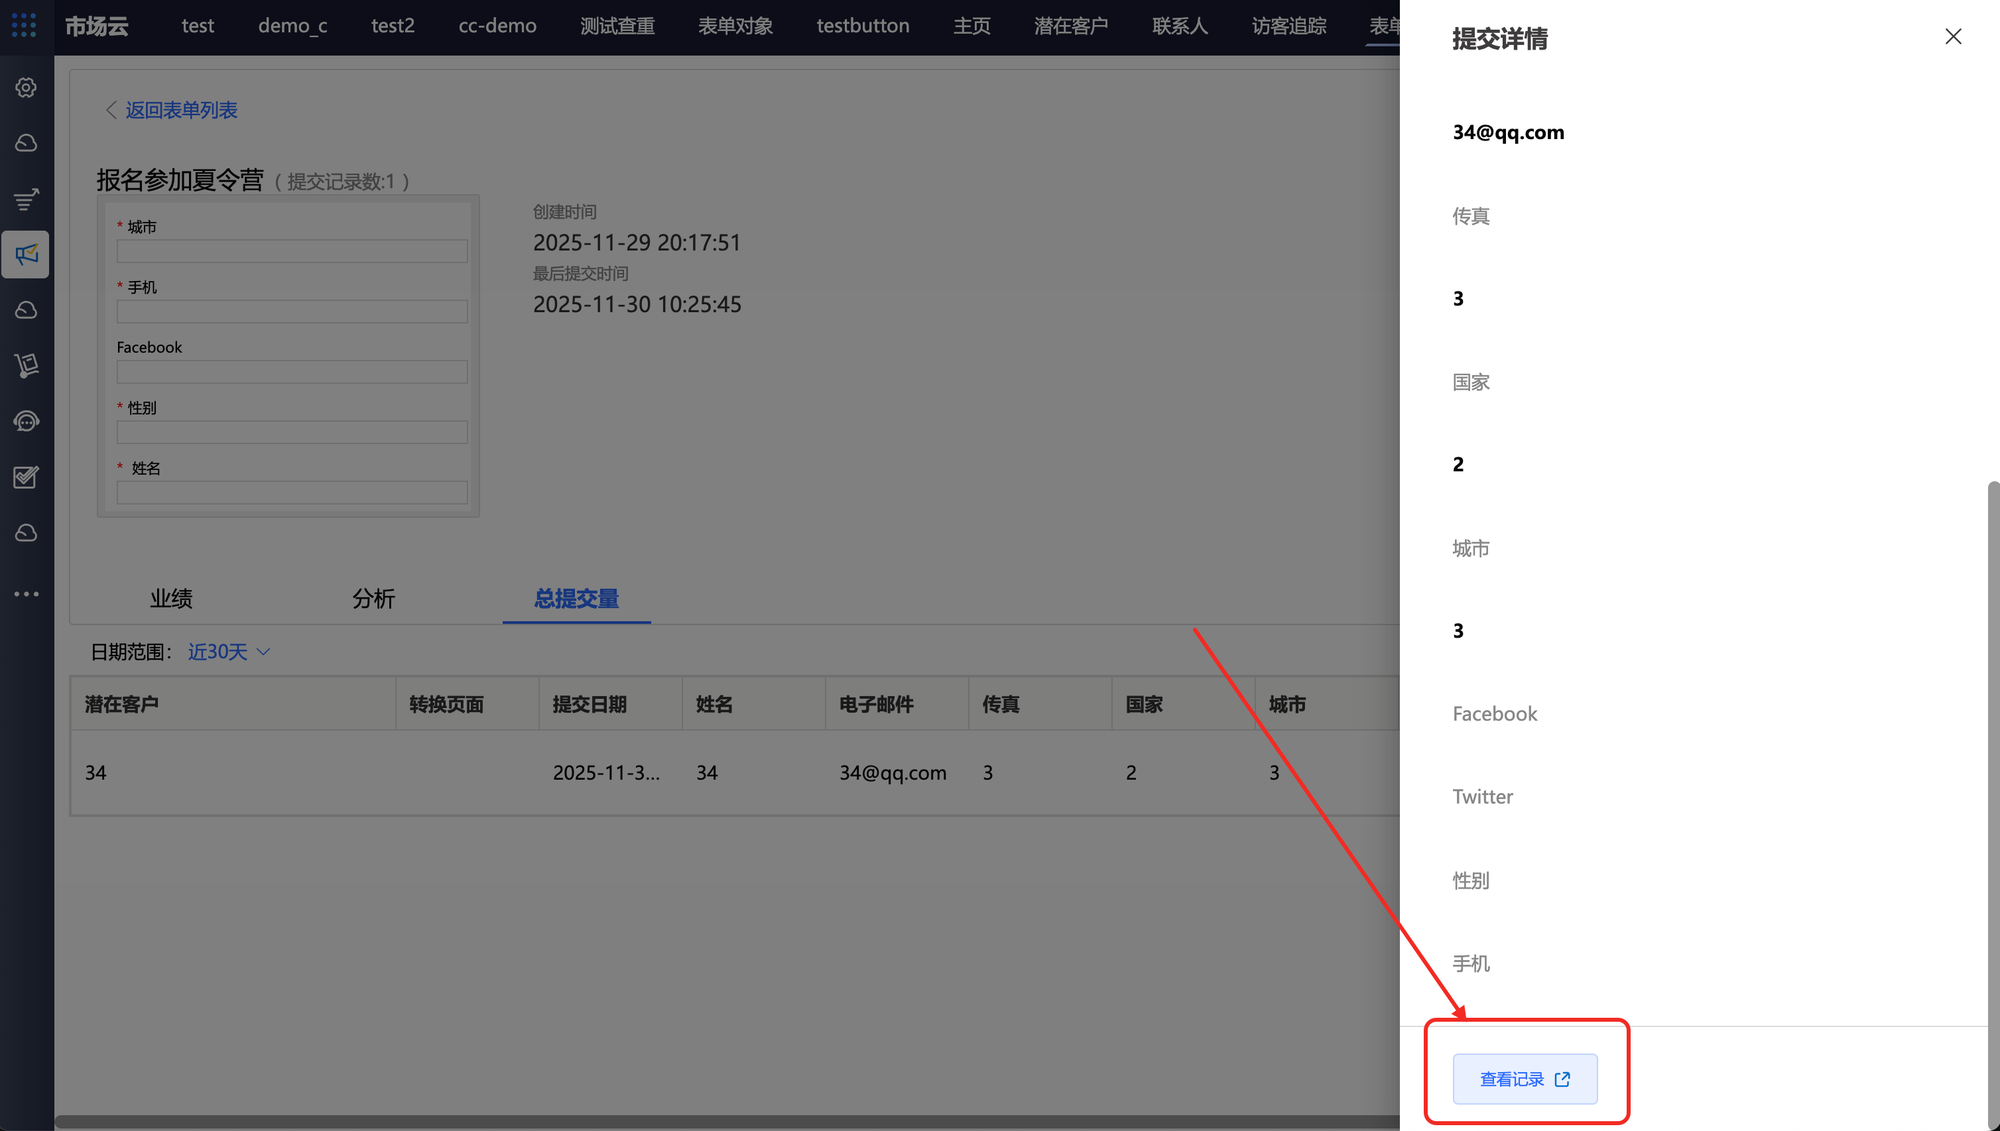The width and height of the screenshot is (2000, 1131).
Task: Open the customer service headset icon
Action: [27, 422]
